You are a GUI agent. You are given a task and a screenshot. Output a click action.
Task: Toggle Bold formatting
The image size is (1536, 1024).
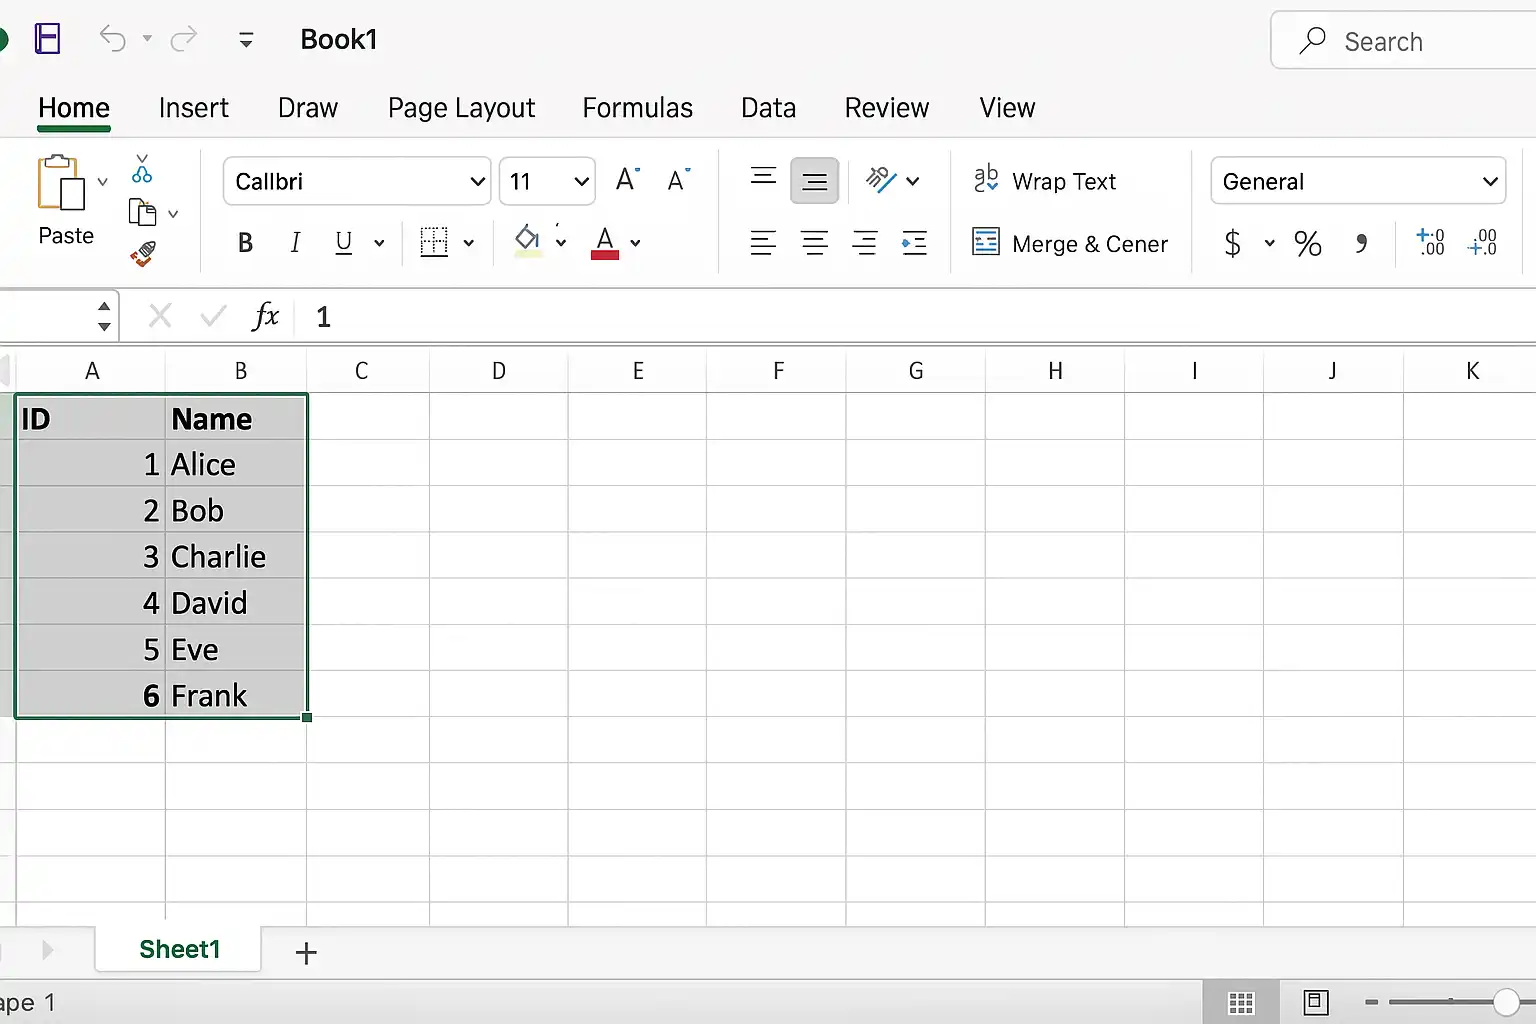(245, 243)
